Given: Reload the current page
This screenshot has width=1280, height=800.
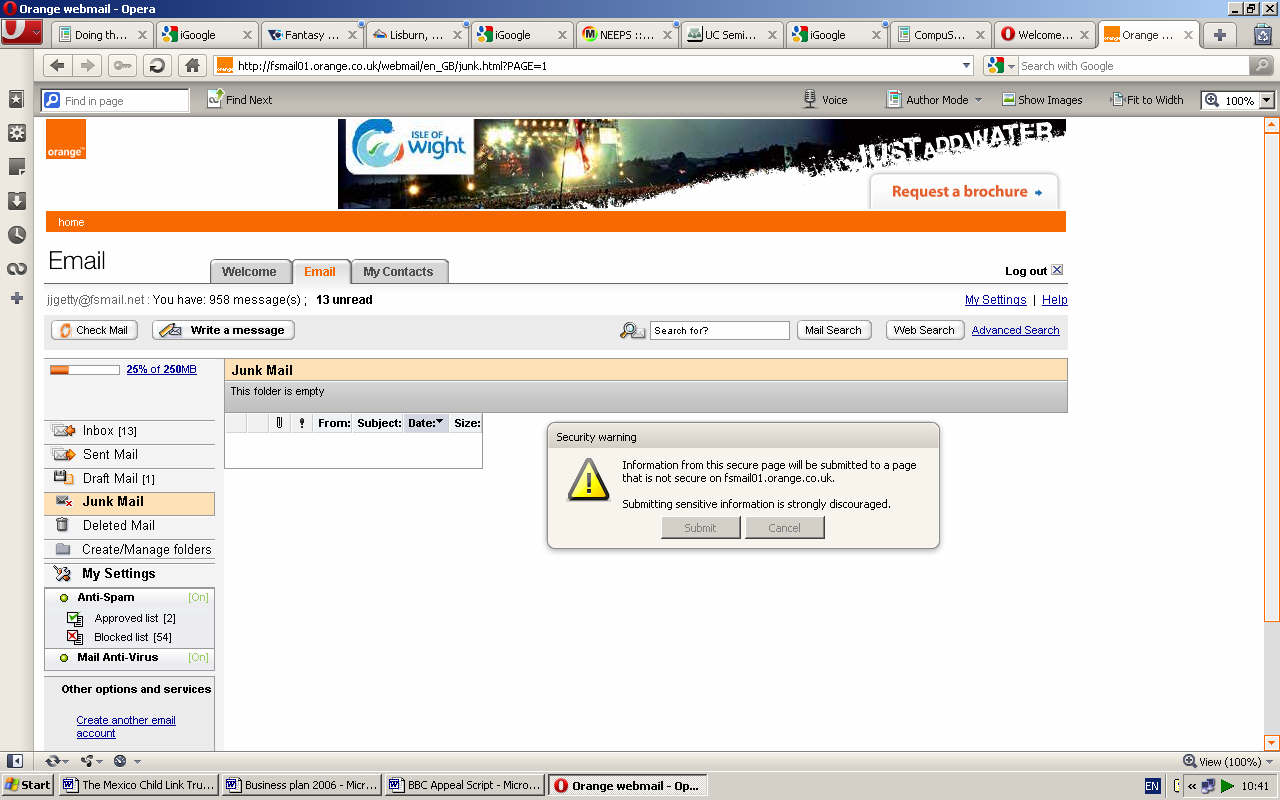Looking at the screenshot, I should (156, 66).
